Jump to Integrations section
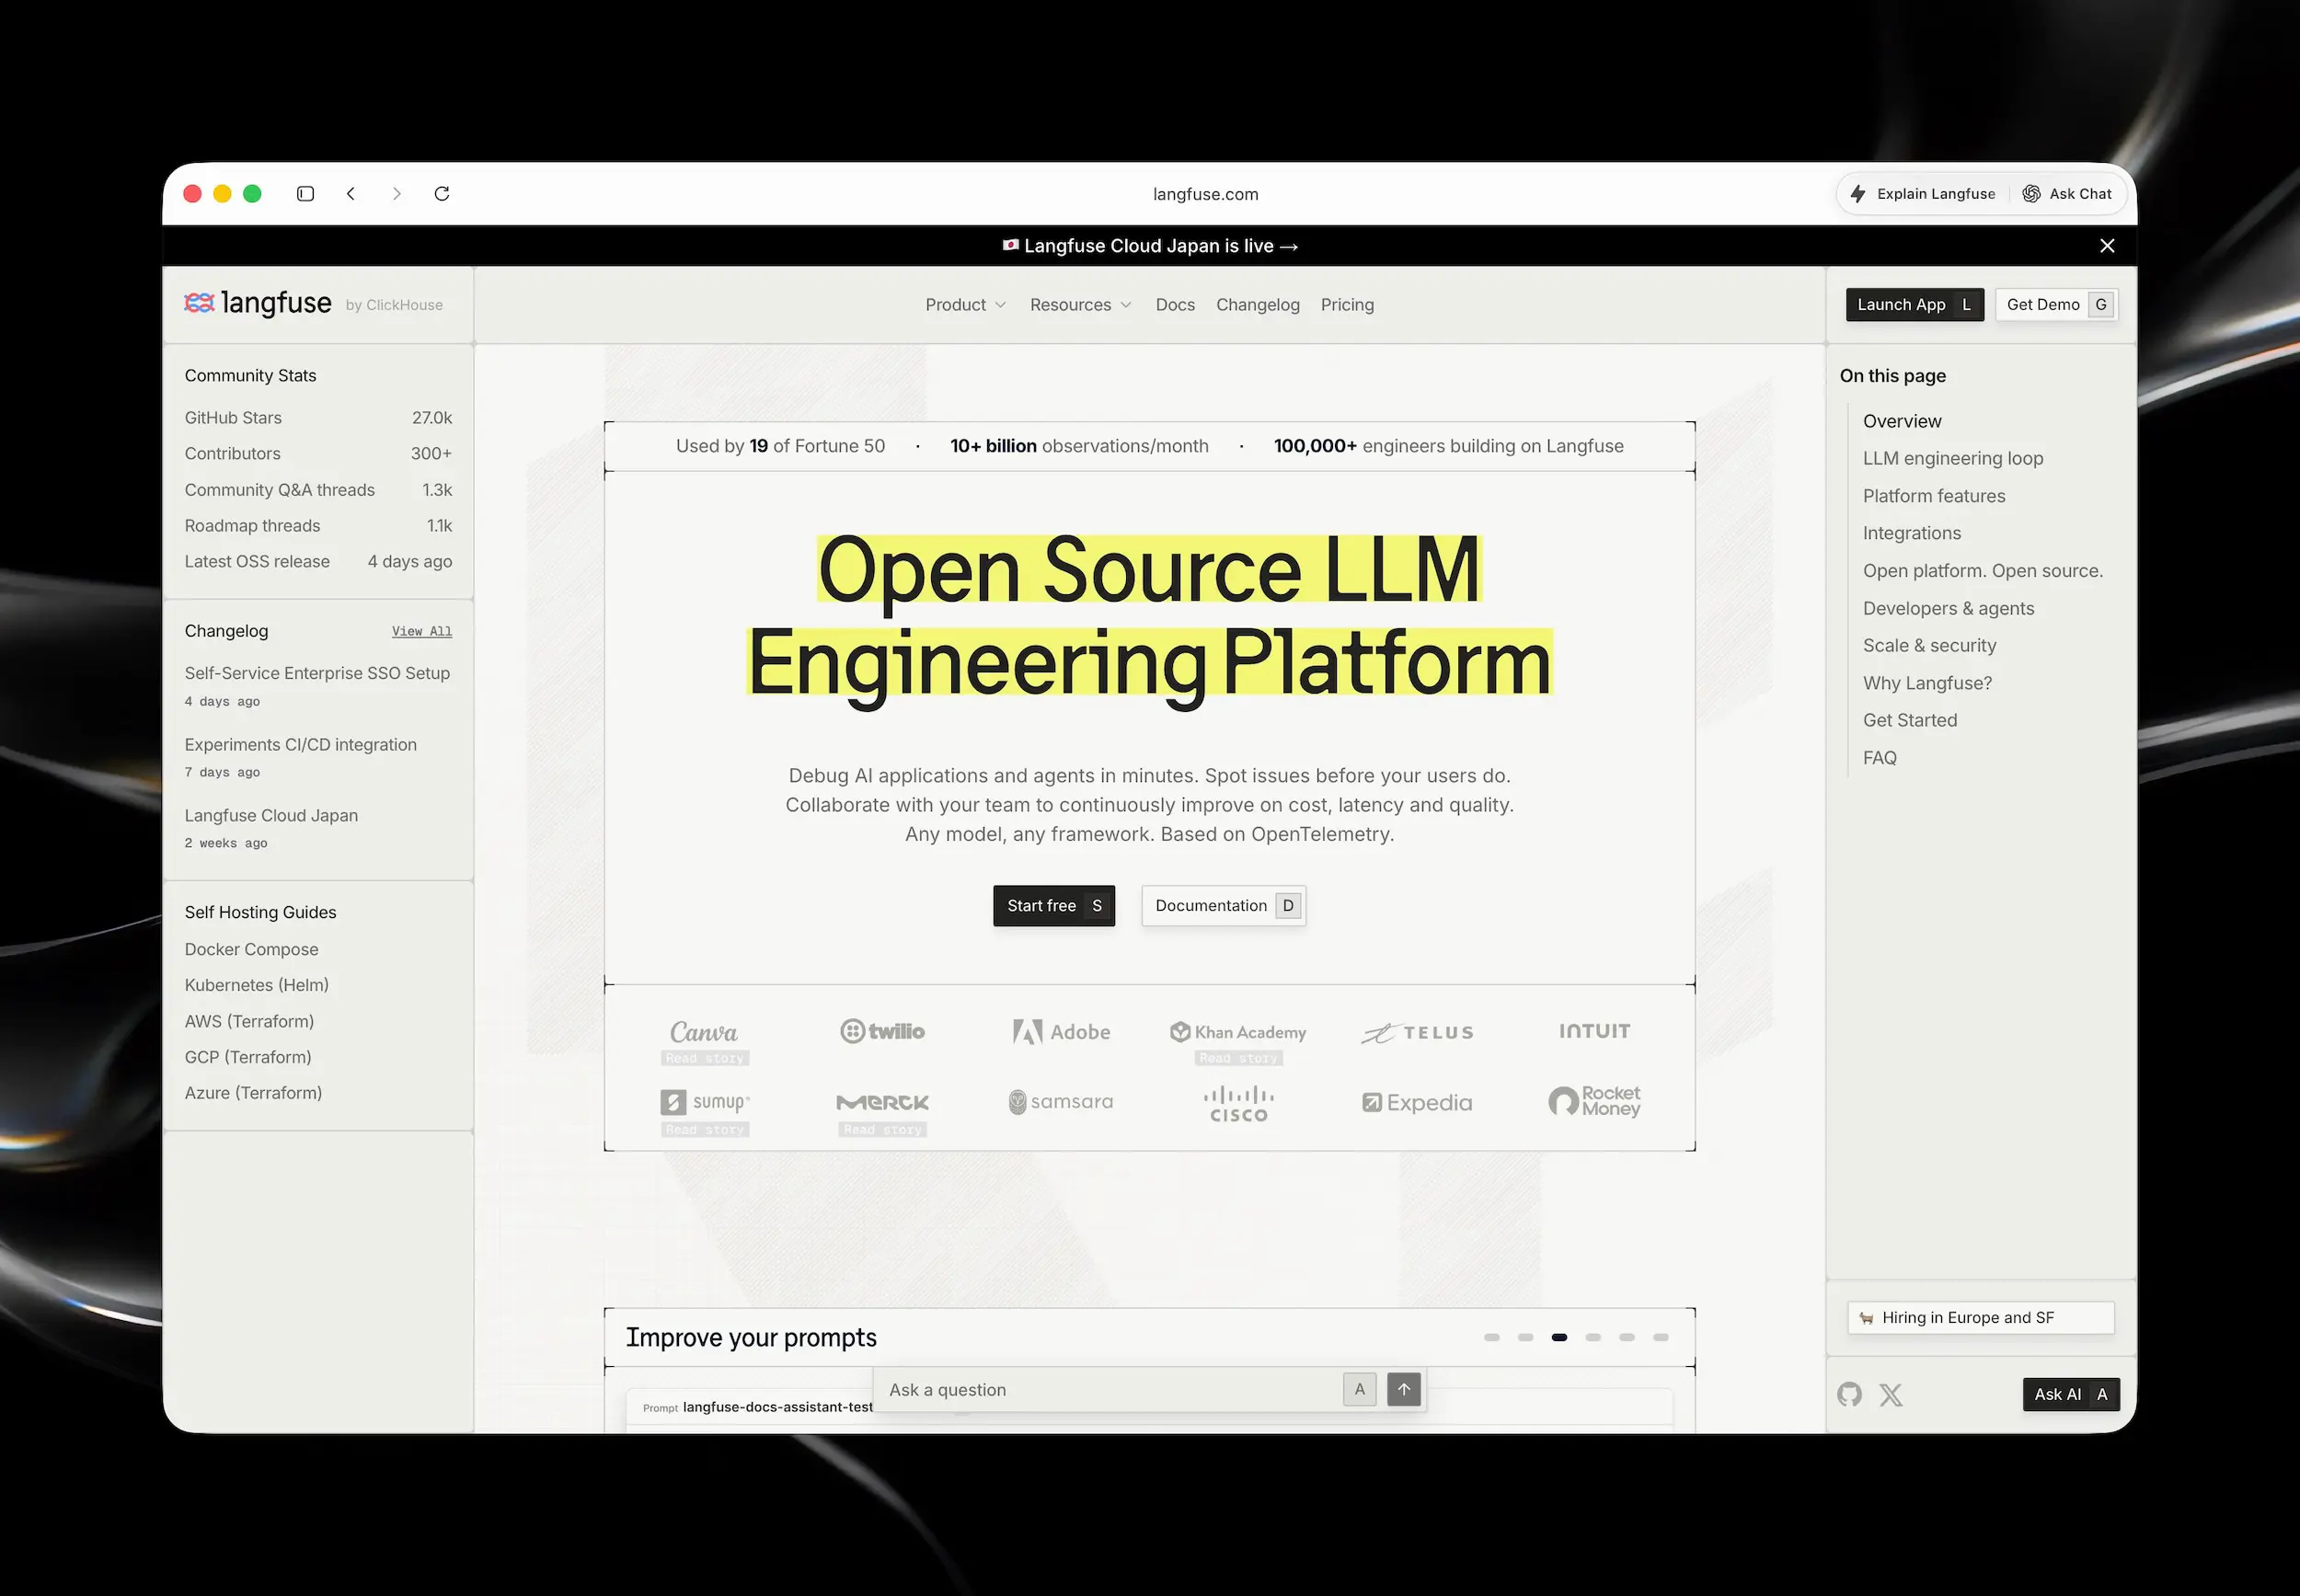Image resolution: width=2300 pixels, height=1596 pixels. point(1912,534)
